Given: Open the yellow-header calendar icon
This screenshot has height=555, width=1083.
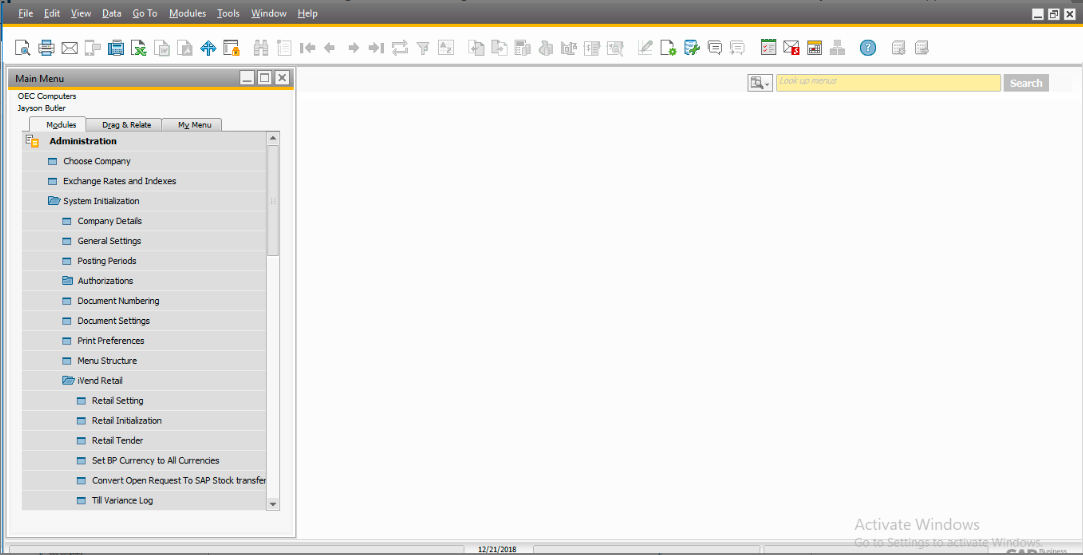Looking at the screenshot, I should 814,48.
